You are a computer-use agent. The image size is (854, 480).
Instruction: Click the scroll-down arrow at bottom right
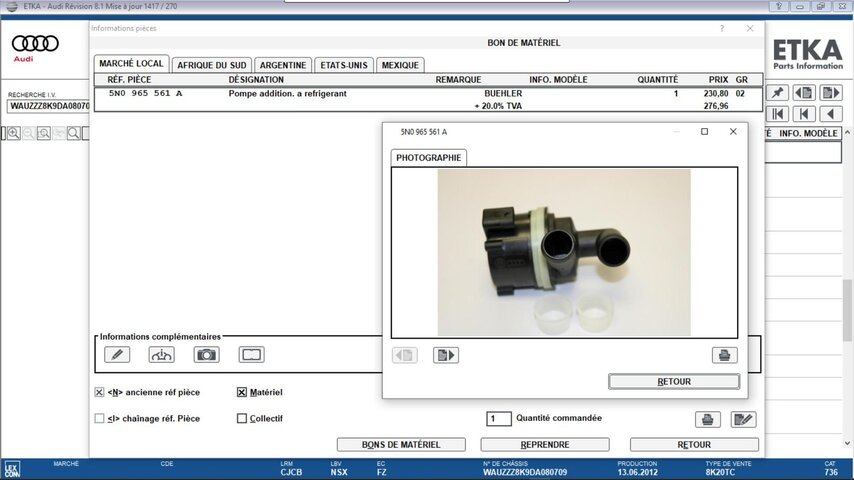click(x=847, y=443)
